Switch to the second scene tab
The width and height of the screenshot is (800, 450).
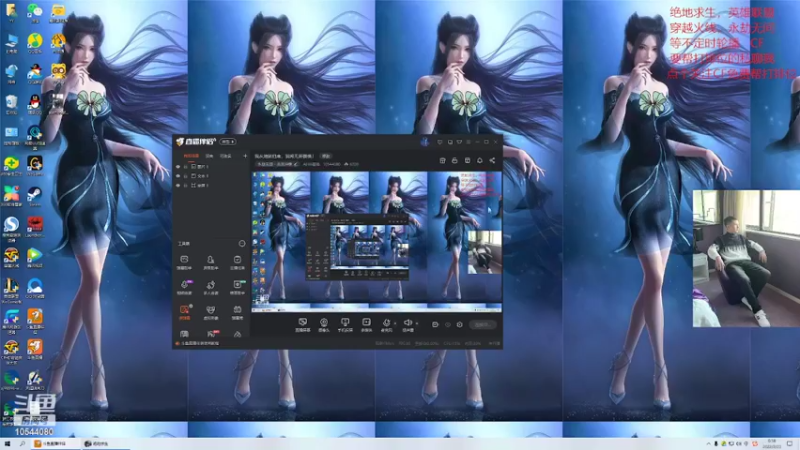209,156
